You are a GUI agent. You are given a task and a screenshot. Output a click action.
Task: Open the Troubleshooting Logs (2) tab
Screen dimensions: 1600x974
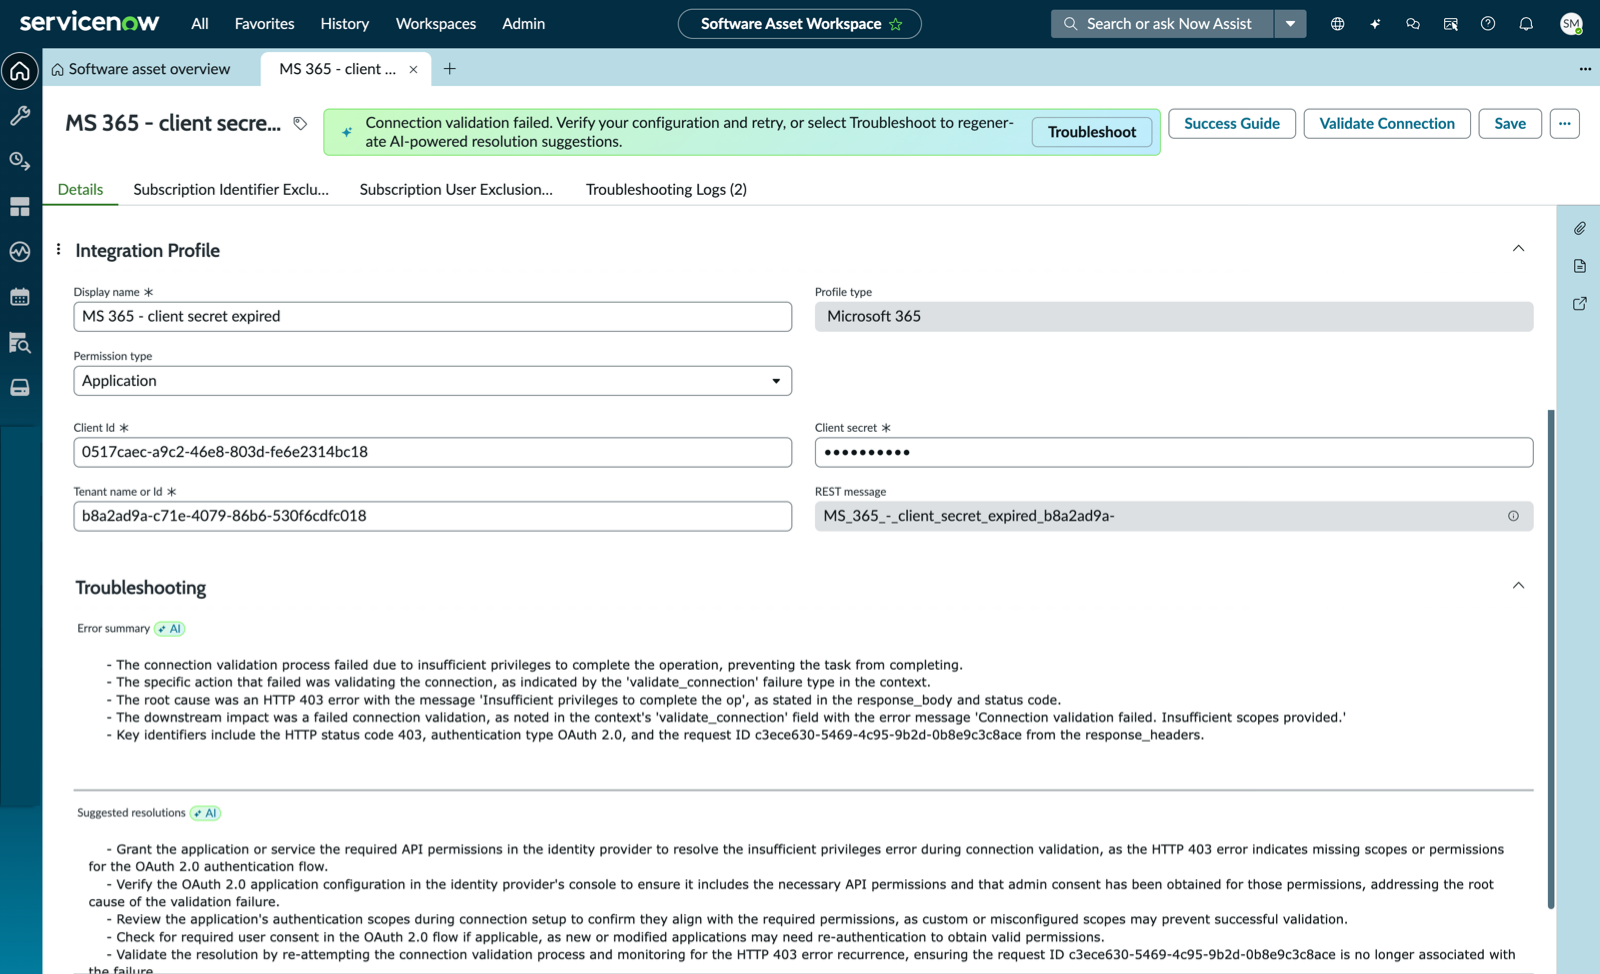666,189
